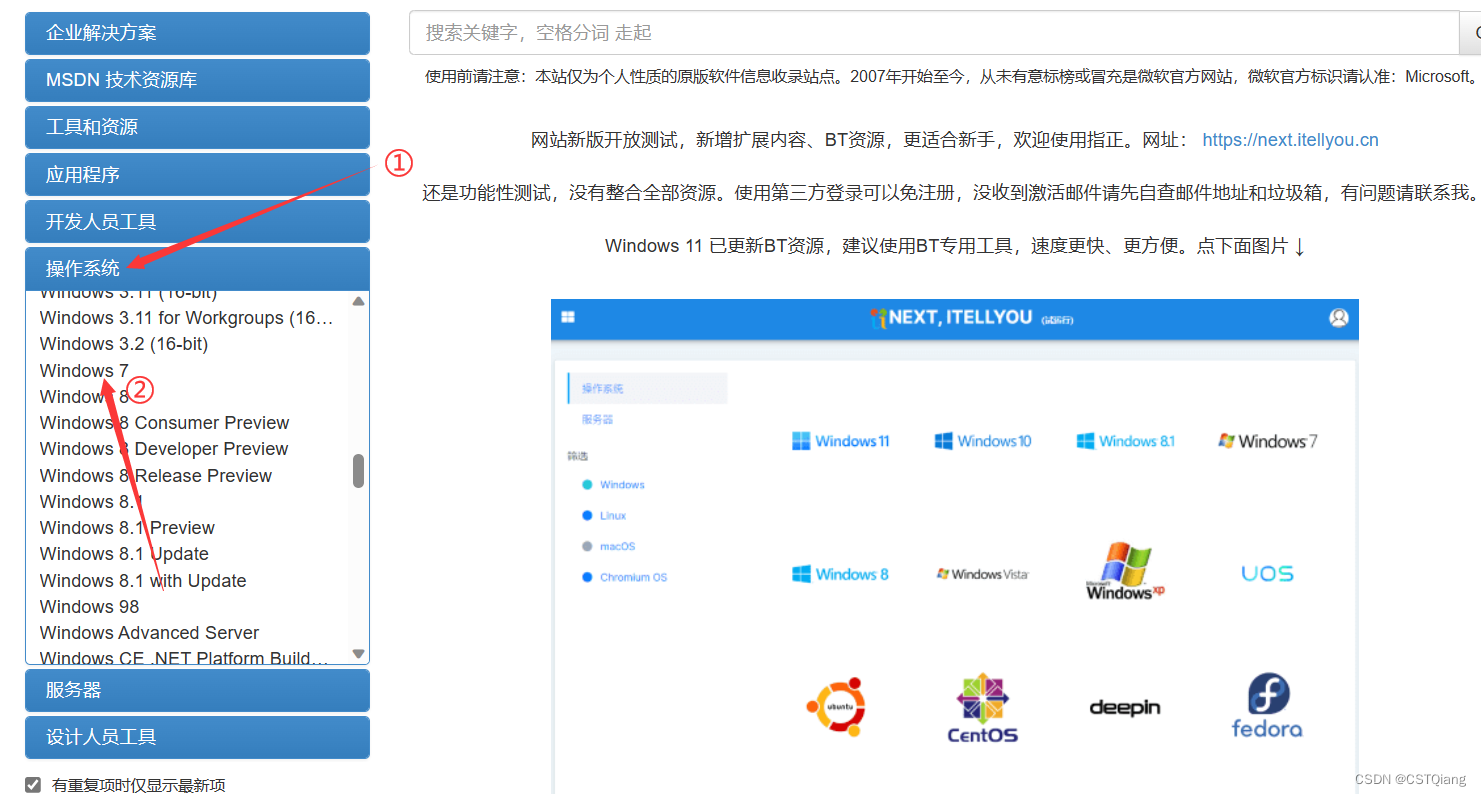Click the operating system list scrollbar thumb

359,471
